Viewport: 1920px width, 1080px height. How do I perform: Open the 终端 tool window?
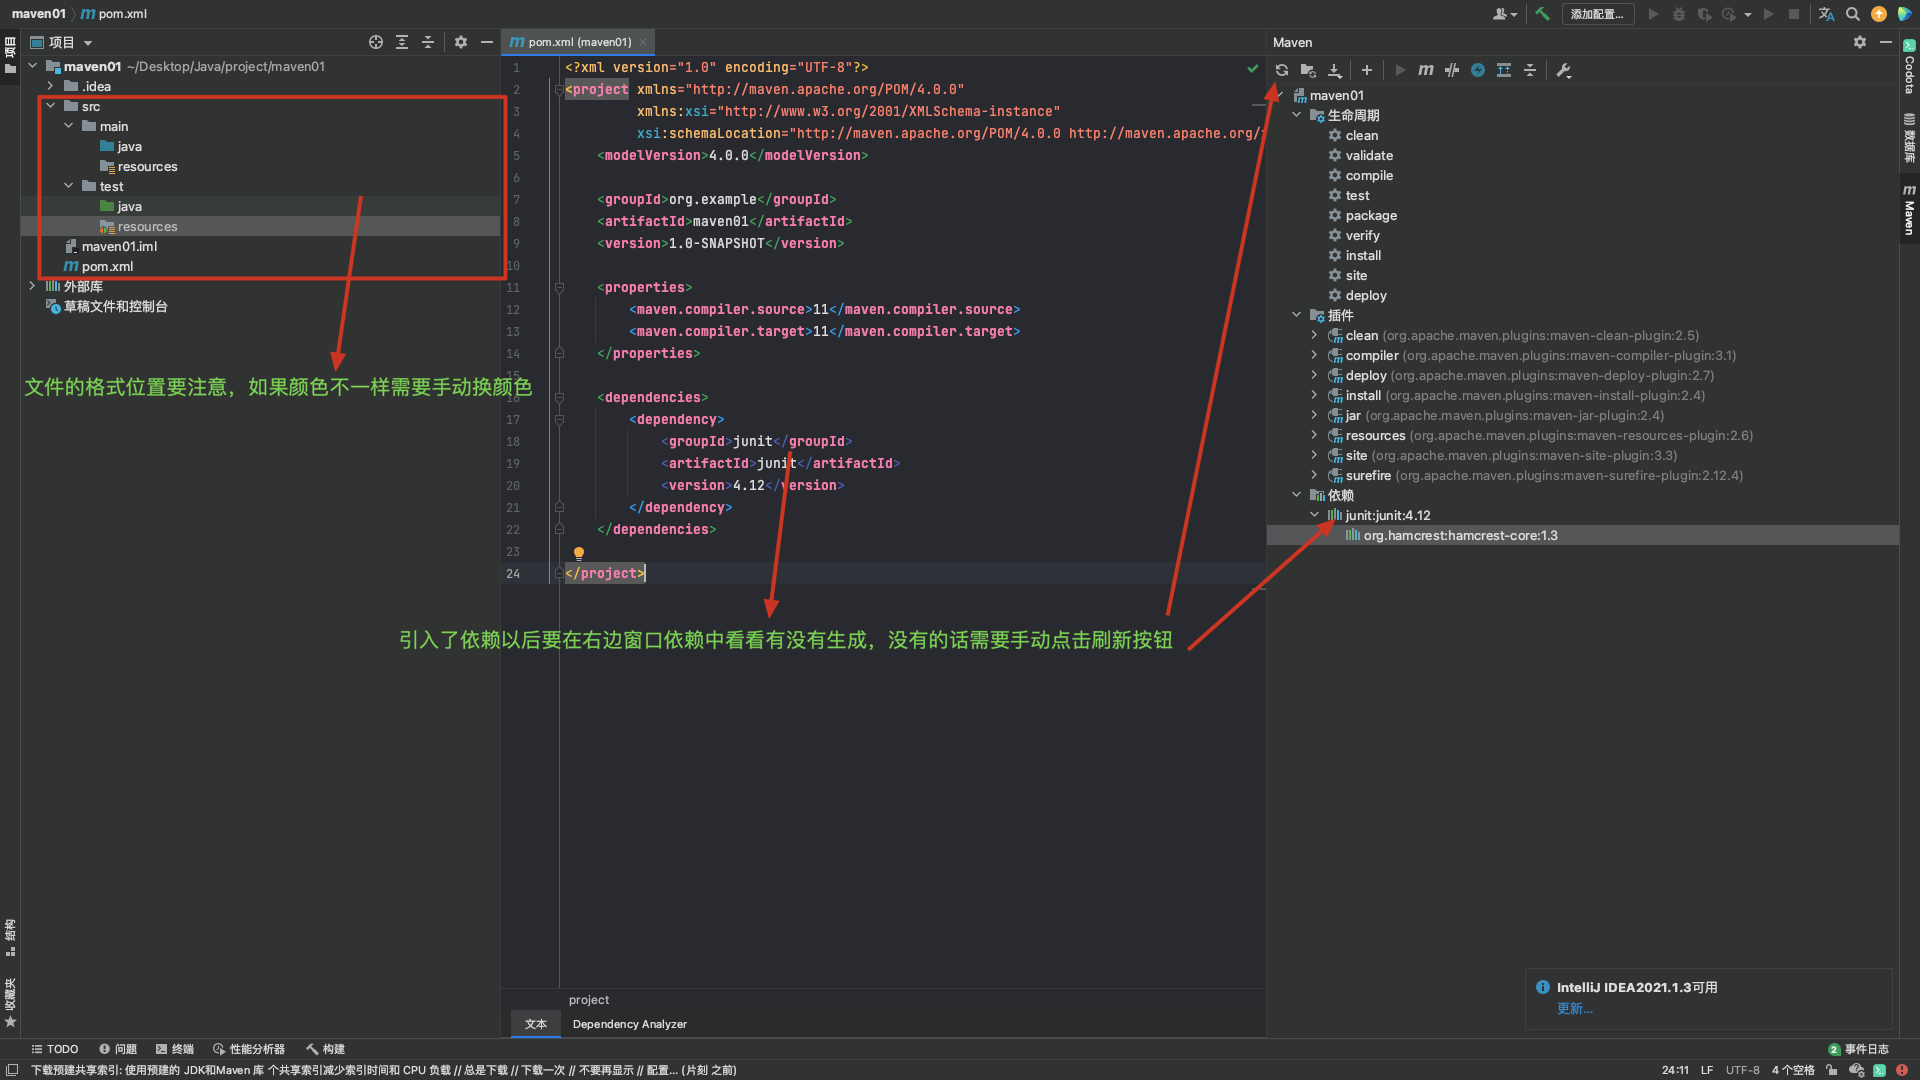tap(175, 1049)
